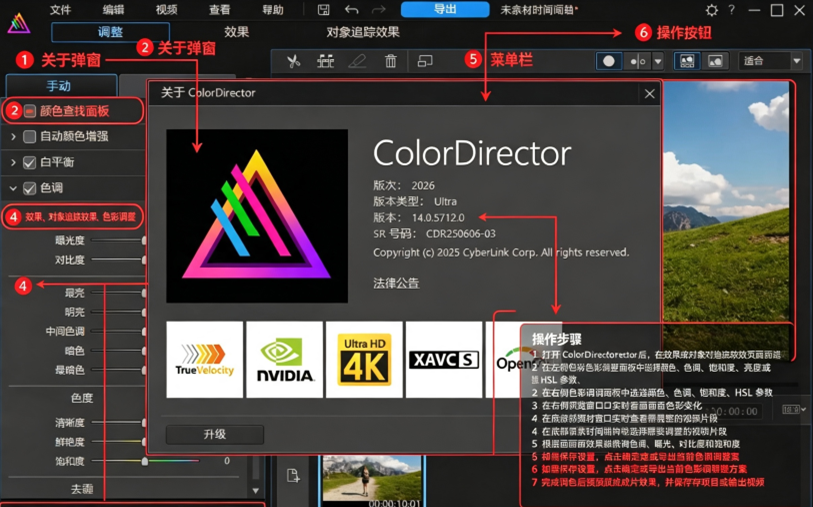The height and width of the screenshot is (507, 813).
Task: Click the 暗色 slider
Action: click(x=118, y=351)
